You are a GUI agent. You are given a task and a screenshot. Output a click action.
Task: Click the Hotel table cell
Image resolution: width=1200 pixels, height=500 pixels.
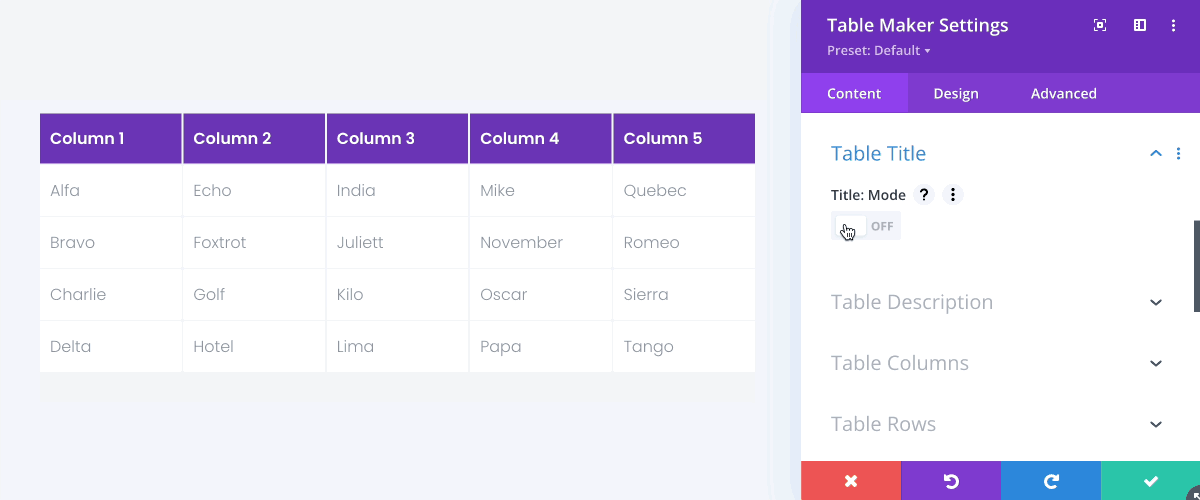254,347
